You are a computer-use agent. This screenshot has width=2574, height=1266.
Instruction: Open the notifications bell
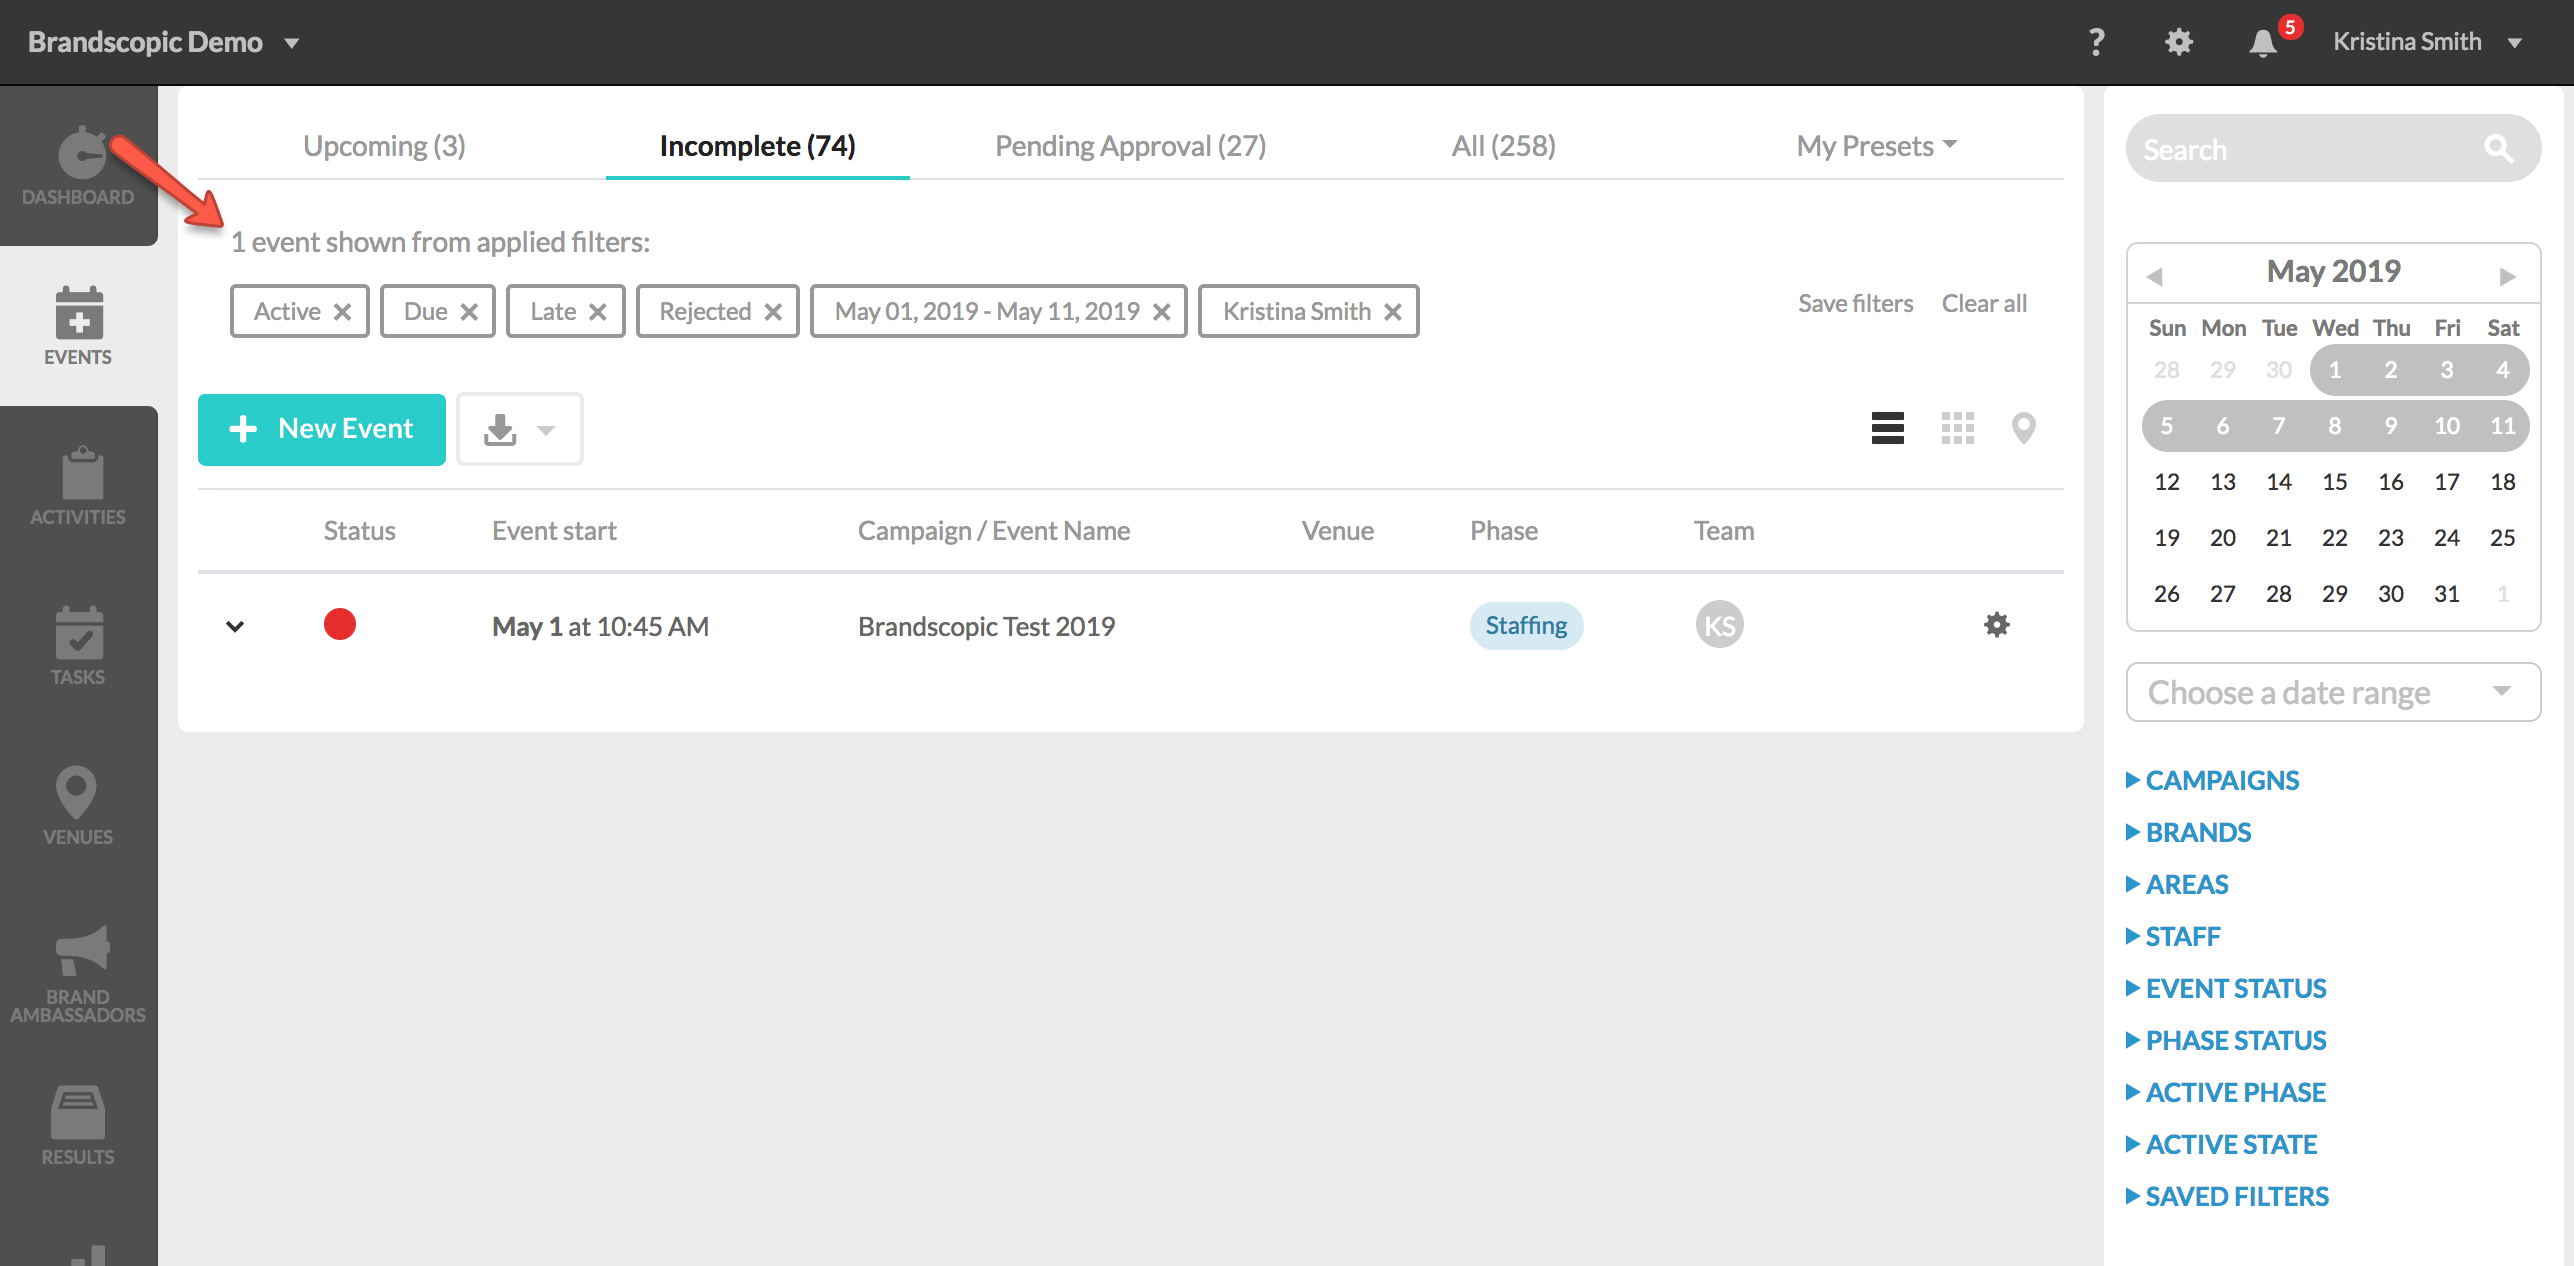(2263, 43)
